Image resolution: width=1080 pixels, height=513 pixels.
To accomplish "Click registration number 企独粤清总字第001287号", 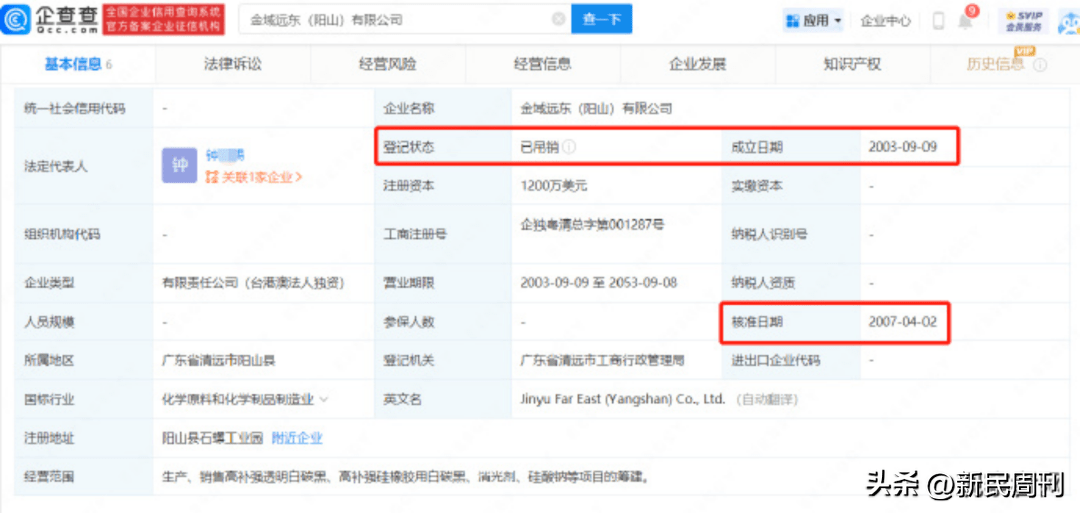I will click(x=592, y=223).
